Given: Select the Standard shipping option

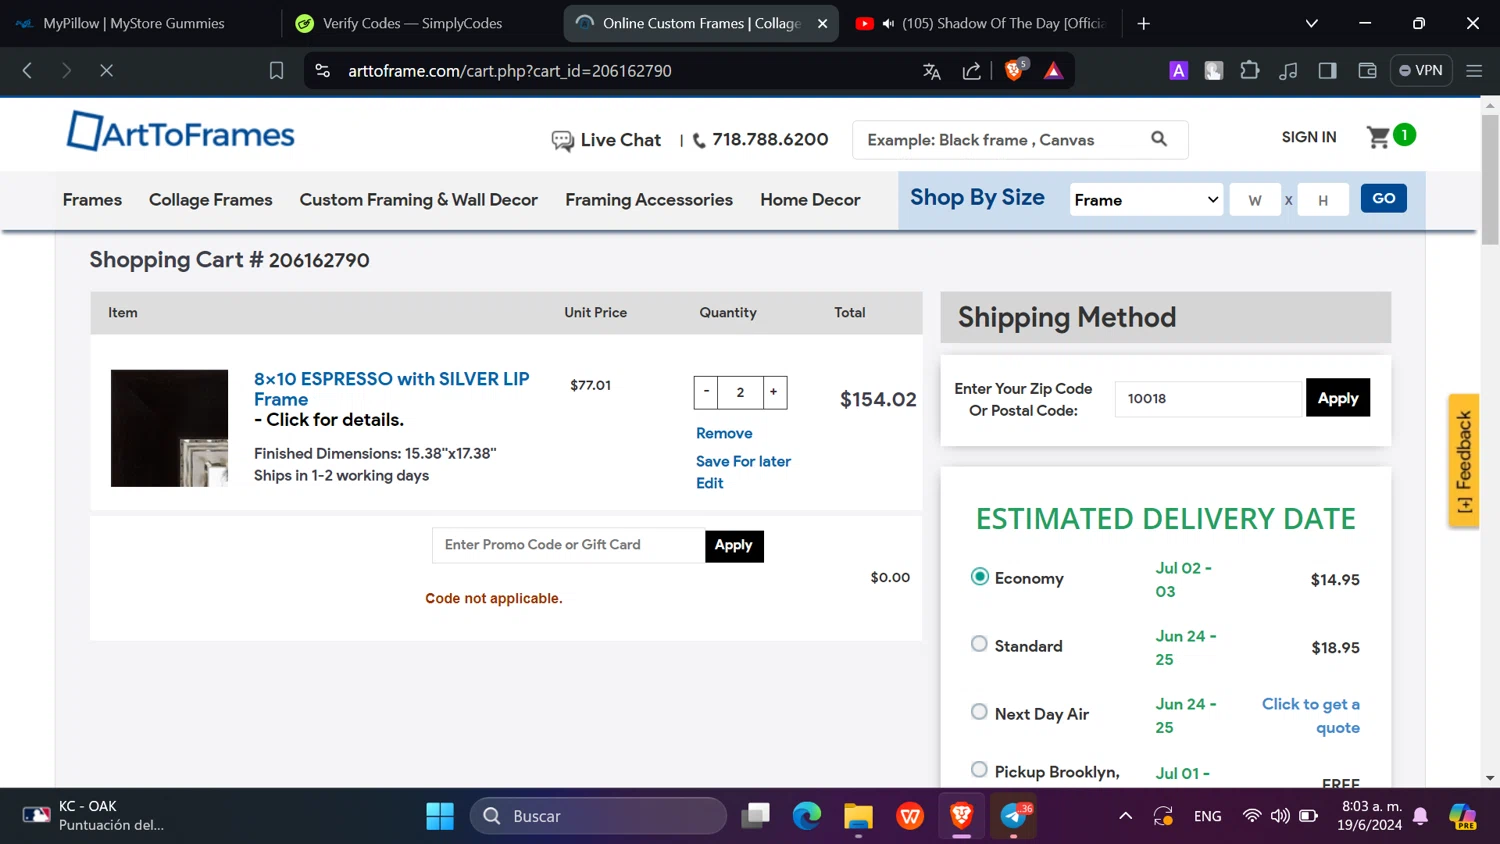Looking at the screenshot, I should (980, 644).
